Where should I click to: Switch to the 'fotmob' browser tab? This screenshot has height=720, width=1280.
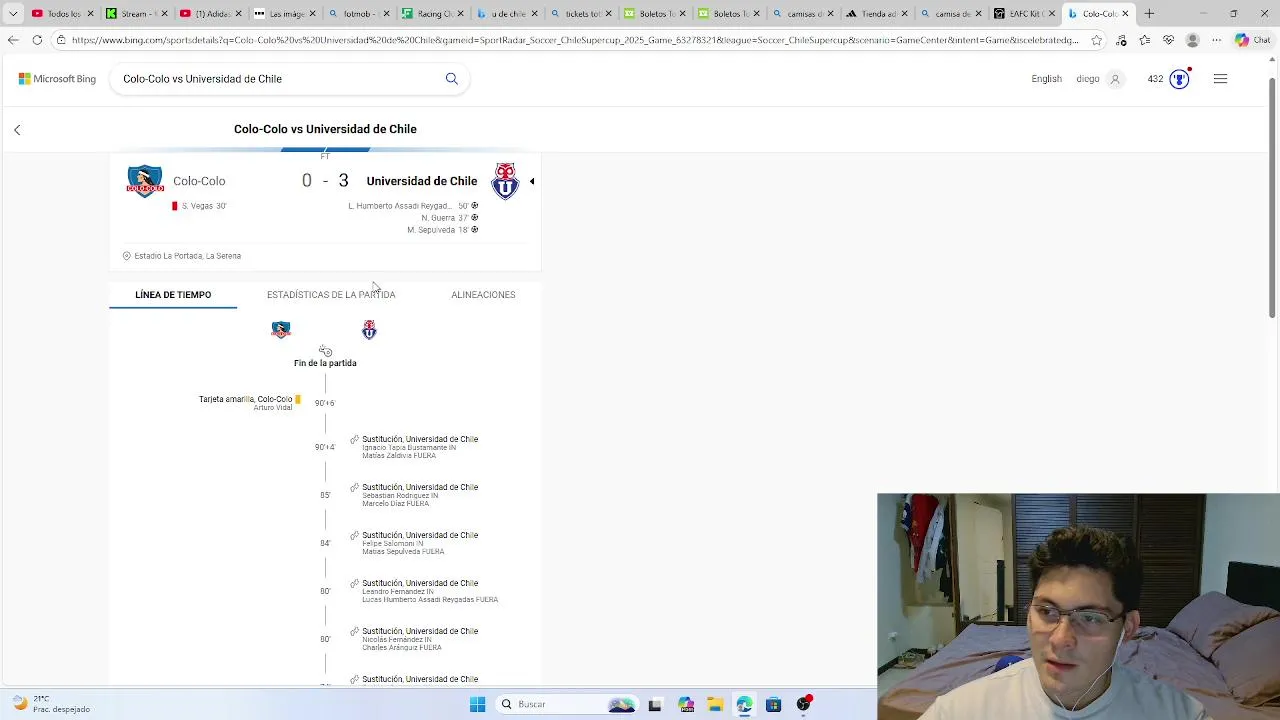pyautogui.click(x=358, y=14)
